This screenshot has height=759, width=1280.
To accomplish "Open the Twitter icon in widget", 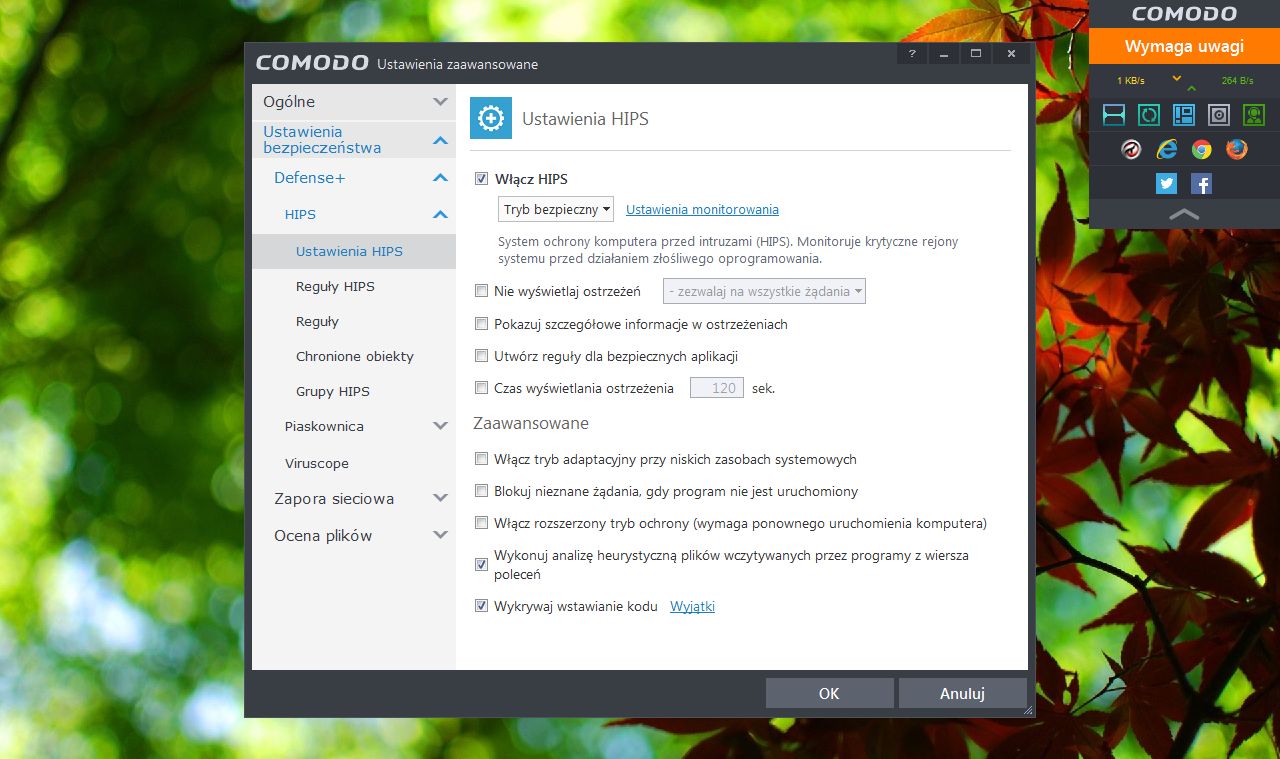I will (x=1166, y=183).
